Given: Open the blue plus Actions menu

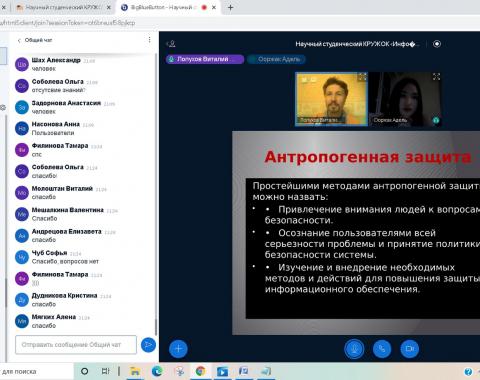Looking at the screenshot, I should point(178,349).
